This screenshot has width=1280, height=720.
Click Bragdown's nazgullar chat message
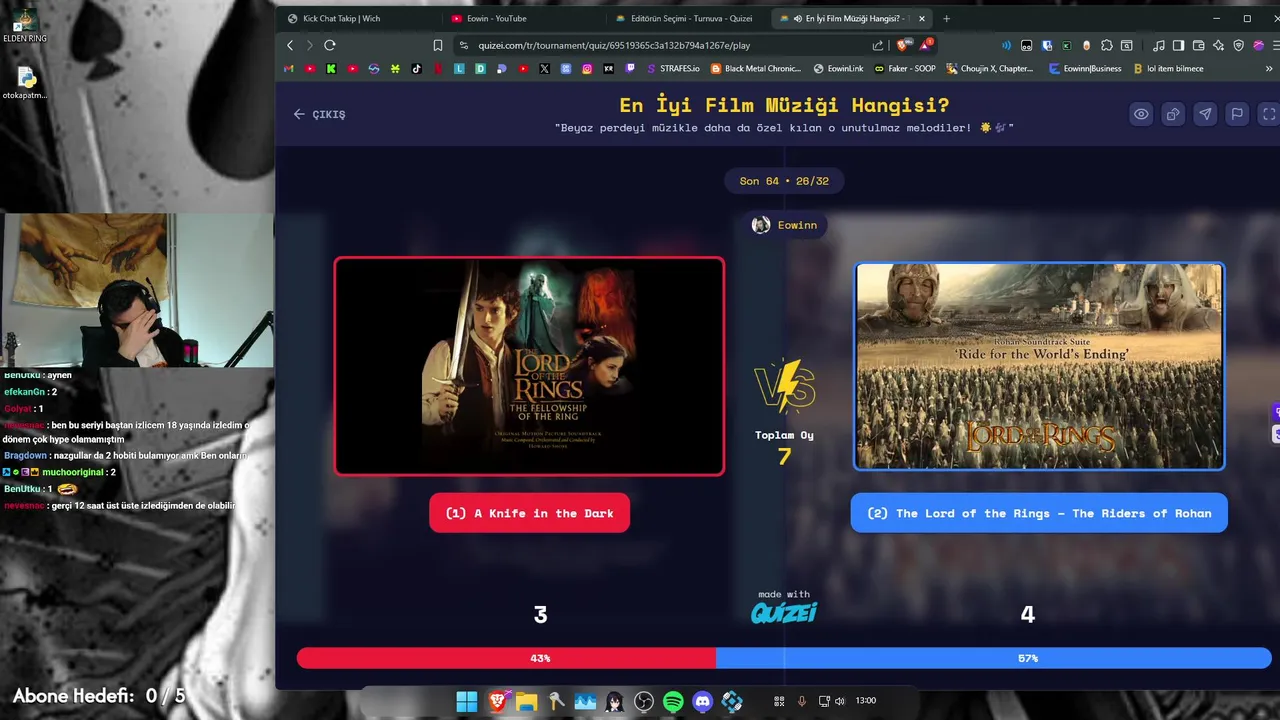tap(126, 455)
